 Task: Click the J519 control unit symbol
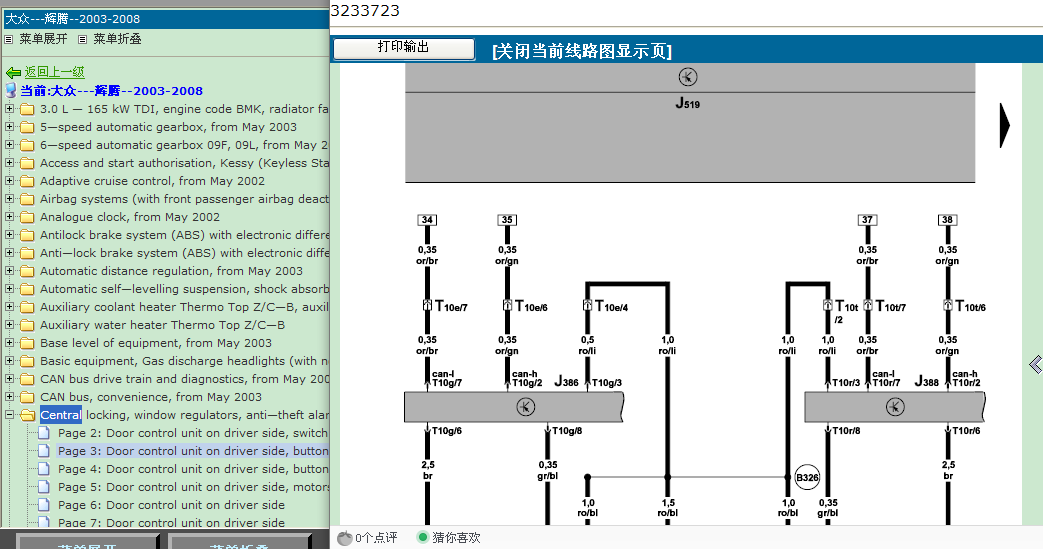click(x=688, y=77)
